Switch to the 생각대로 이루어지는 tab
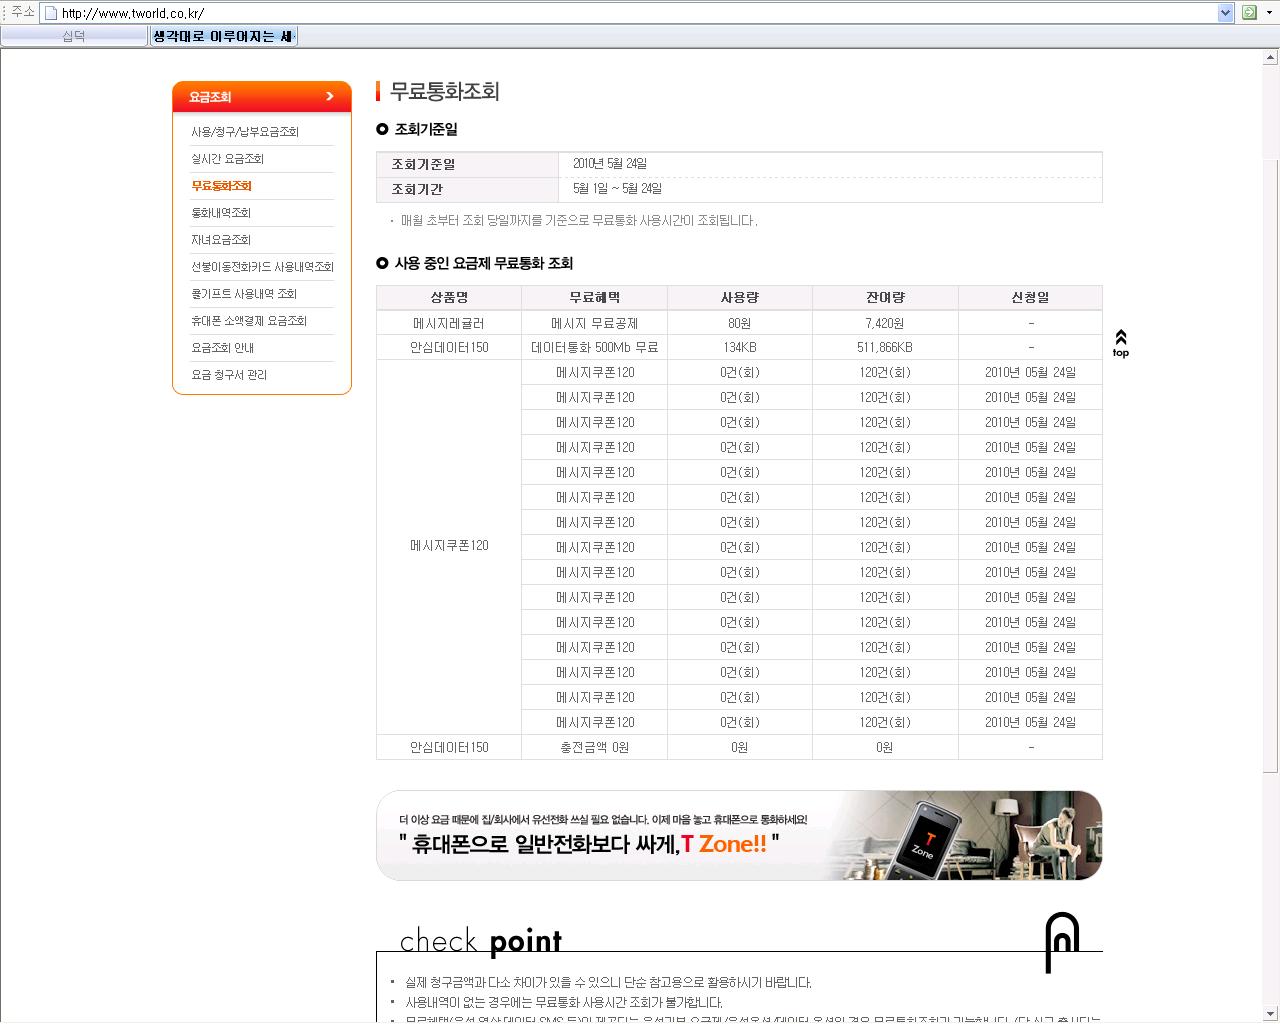 (x=224, y=36)
